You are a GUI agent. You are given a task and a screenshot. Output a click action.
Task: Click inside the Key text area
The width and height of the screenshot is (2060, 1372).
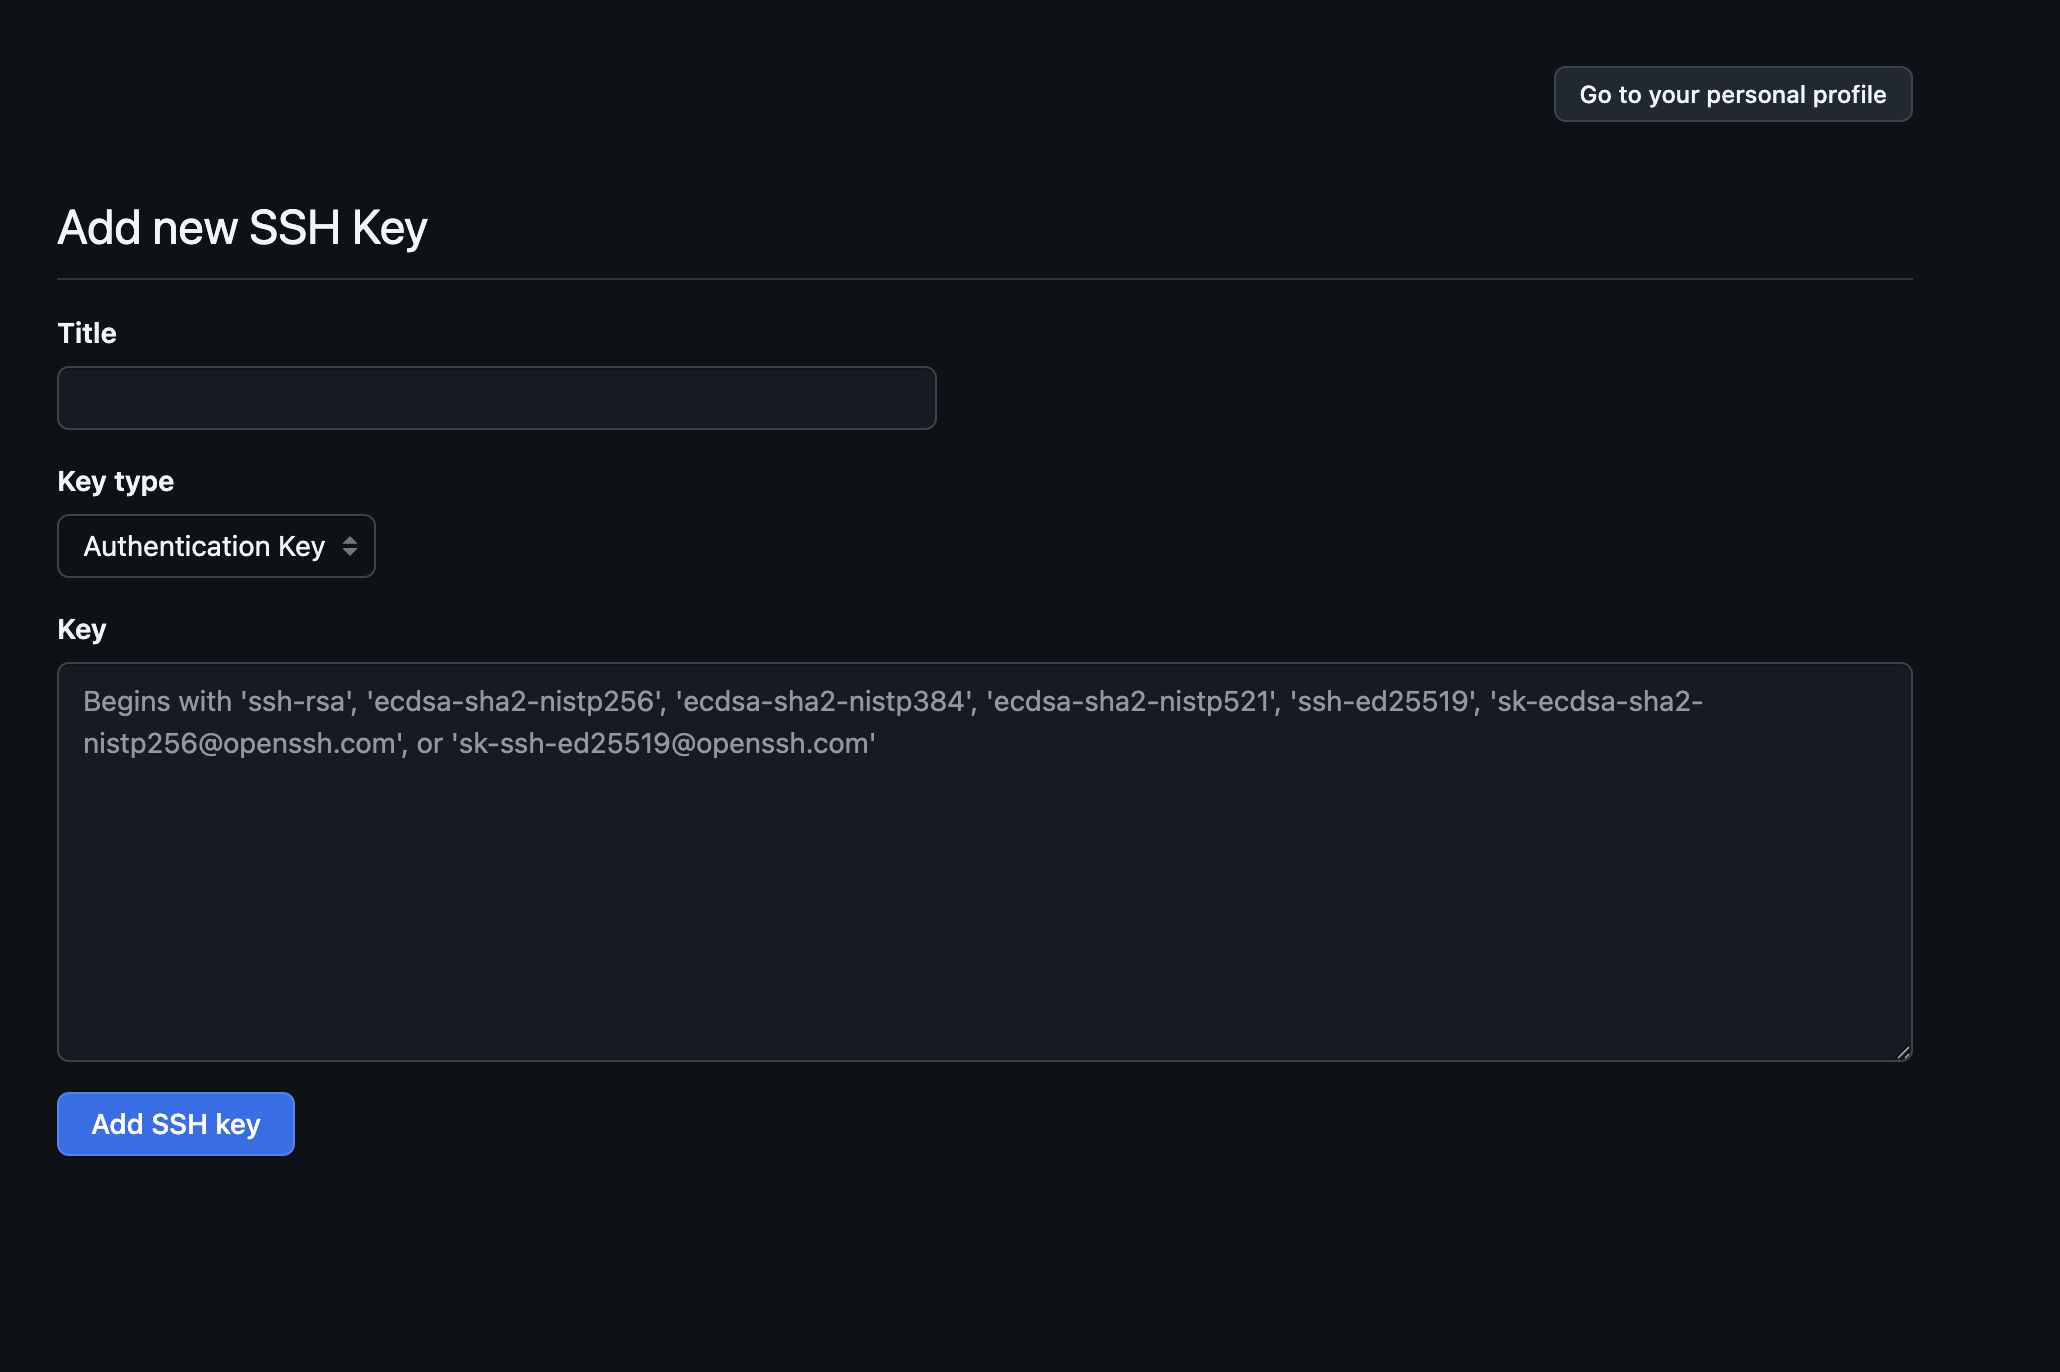tap(985, 862)
